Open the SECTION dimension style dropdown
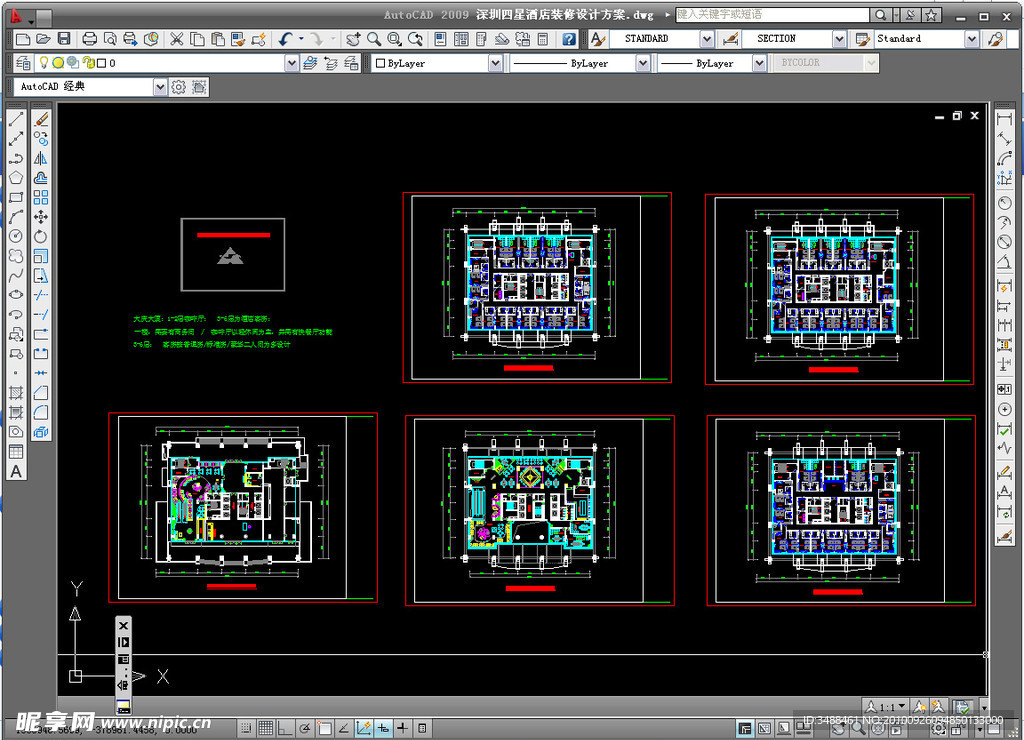This screenshot has height=740, width=1024. click(x=839, y=39)
